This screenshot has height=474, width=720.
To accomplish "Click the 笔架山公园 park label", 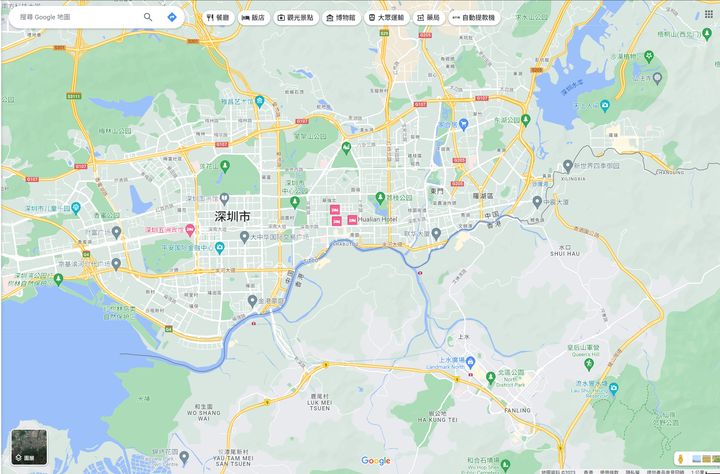I will pos(310,136).
